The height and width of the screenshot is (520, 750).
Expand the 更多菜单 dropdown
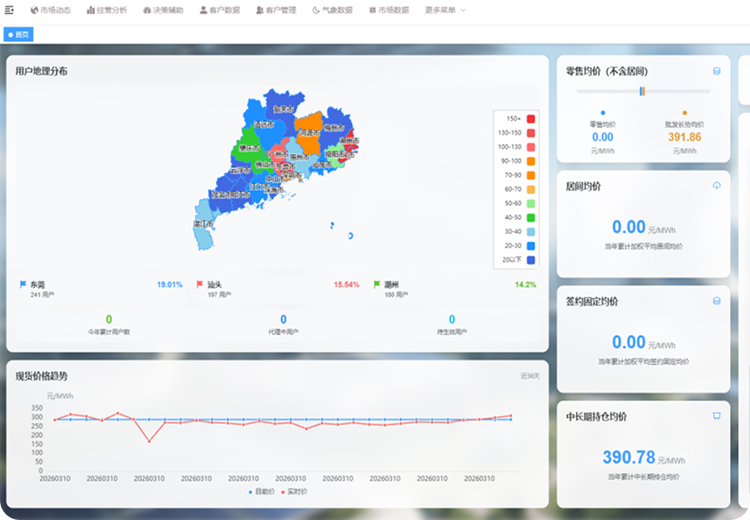(x=445, y=10)
